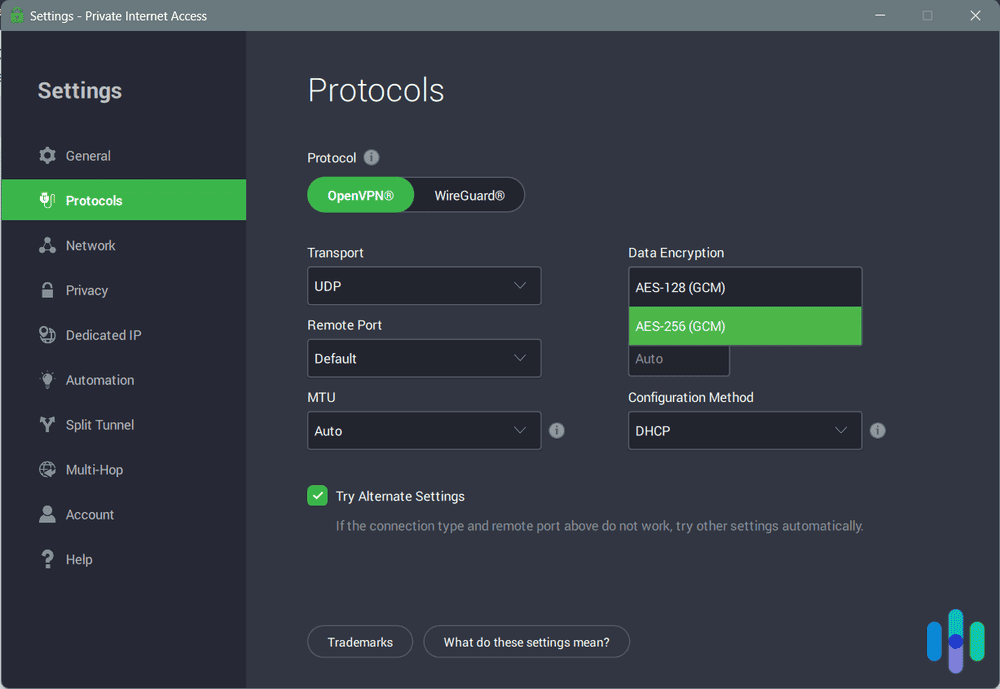The height and width of the screenshot is (689, 1000).
Task: Click the Protocol info icon
Action: point(370,157)
